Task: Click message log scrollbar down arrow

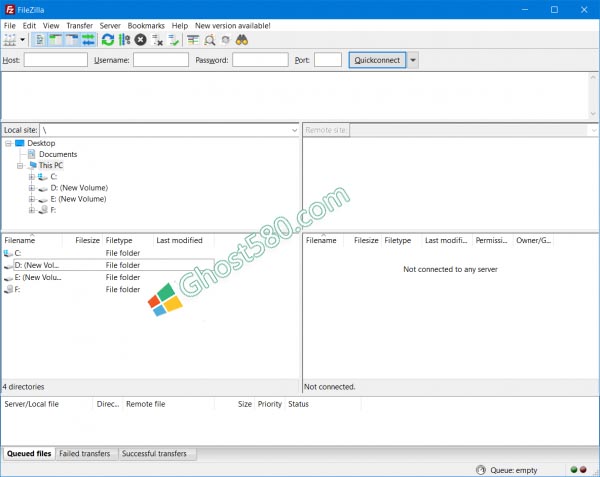Action: click(x=593, y=114)
